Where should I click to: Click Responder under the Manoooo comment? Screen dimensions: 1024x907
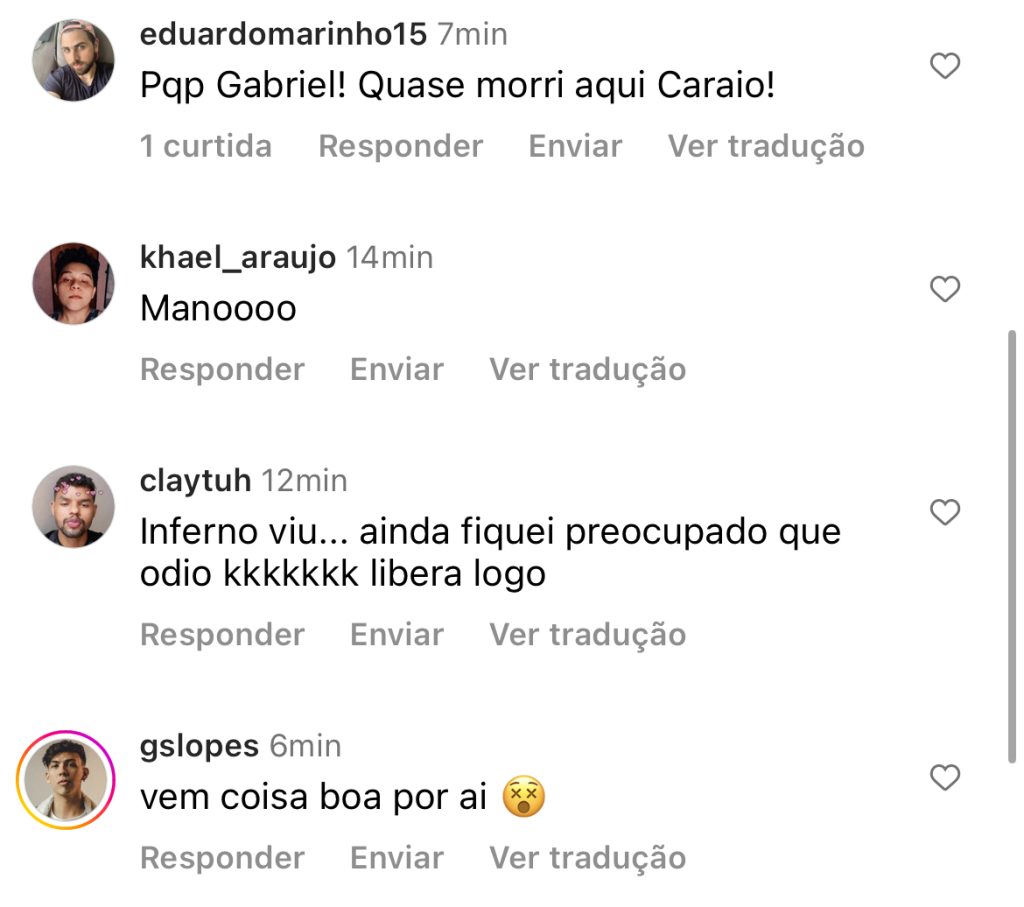pos(222,369)
